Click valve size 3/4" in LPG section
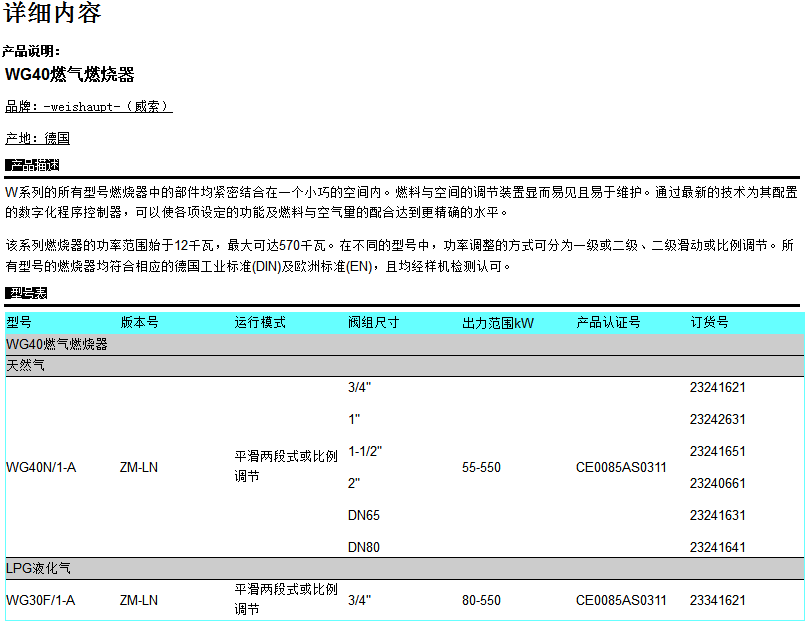The width and height of the screenshot is (812, 625). click(359, 601)
